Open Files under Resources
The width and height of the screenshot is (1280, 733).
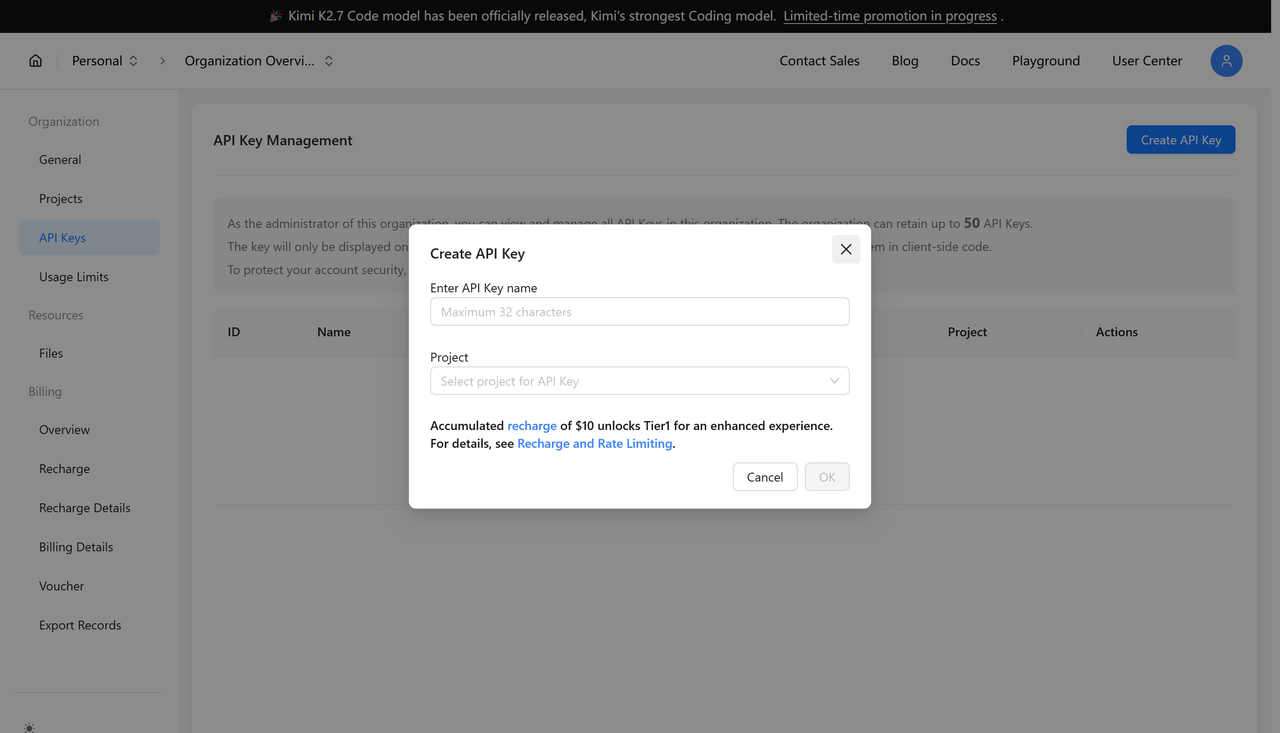point(89,353)
